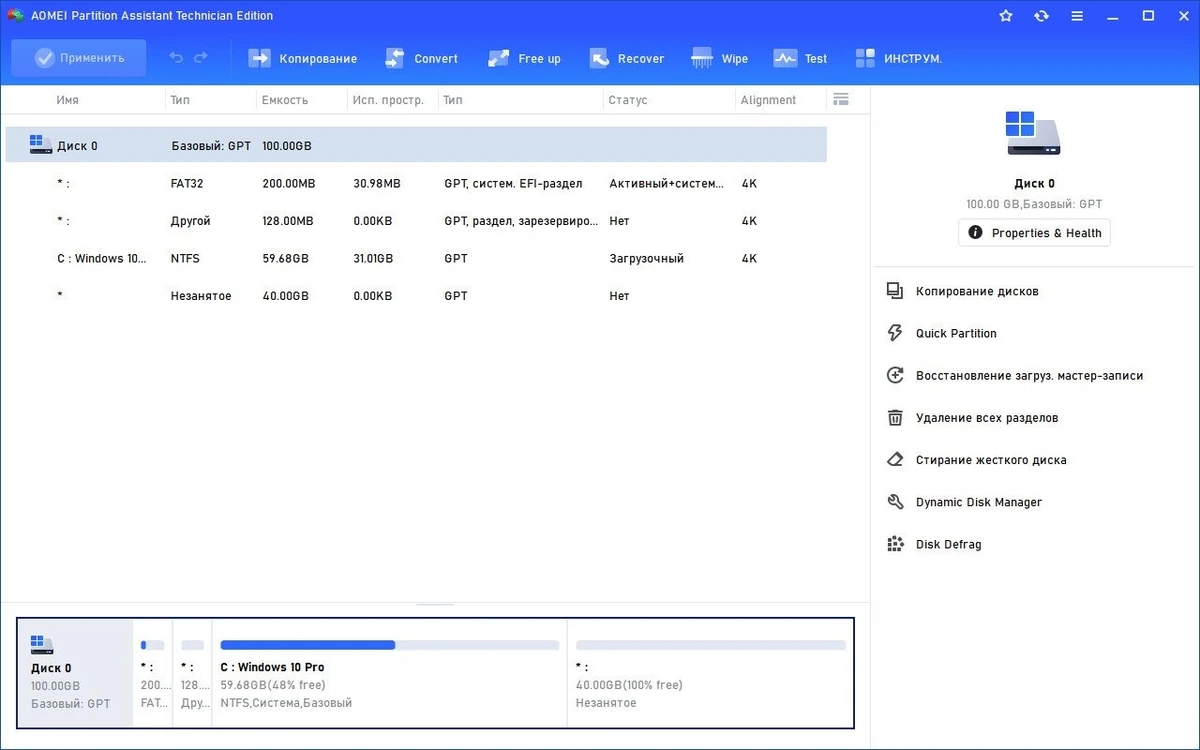Click the Test waveform toolbar icon
The height and width of the screenshot is (750, 1200).
[x=785, y=59]
